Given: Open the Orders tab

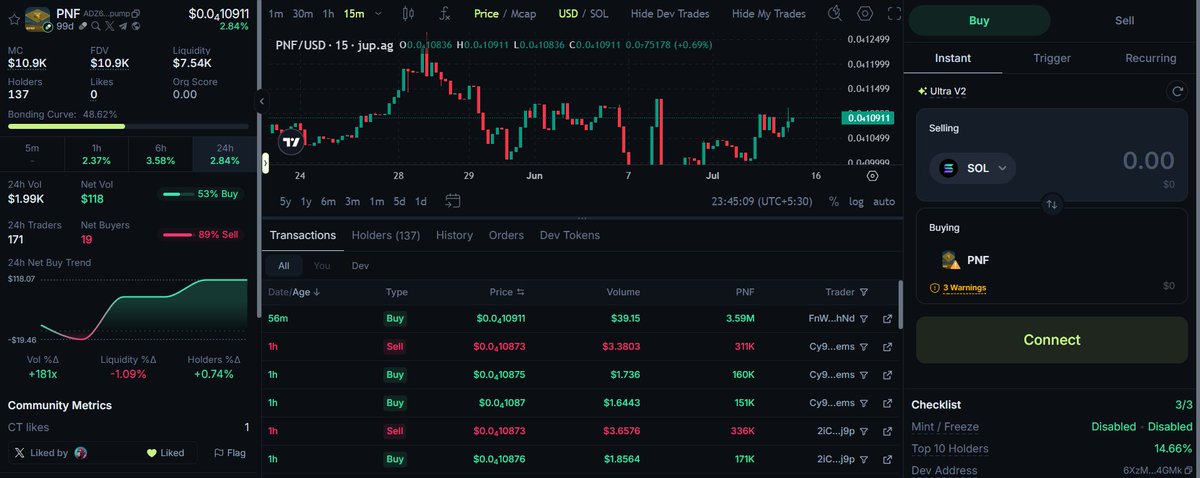Looking at the screenshot, I should (x=506, y=235).
